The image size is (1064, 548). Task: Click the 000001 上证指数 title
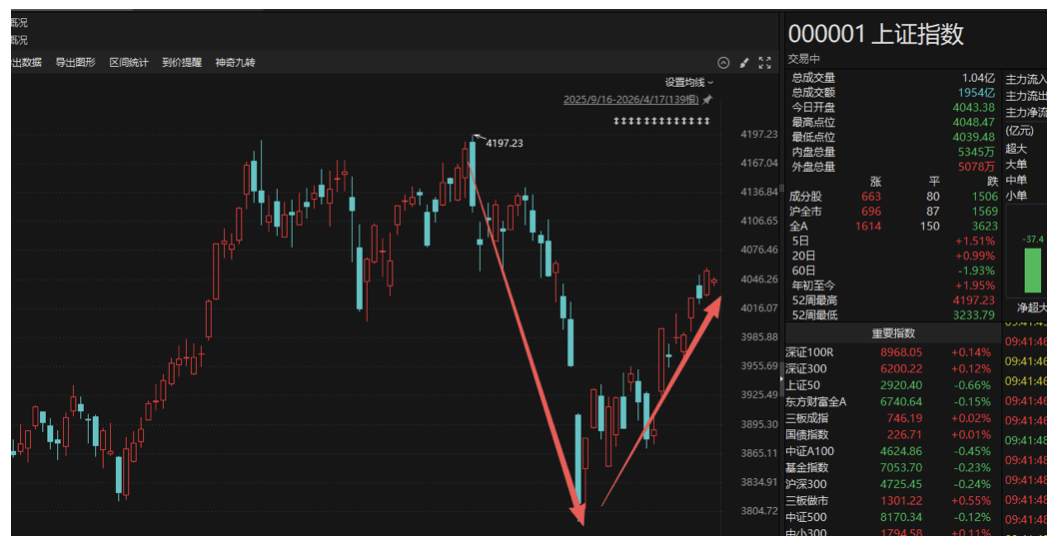point(875,34)
